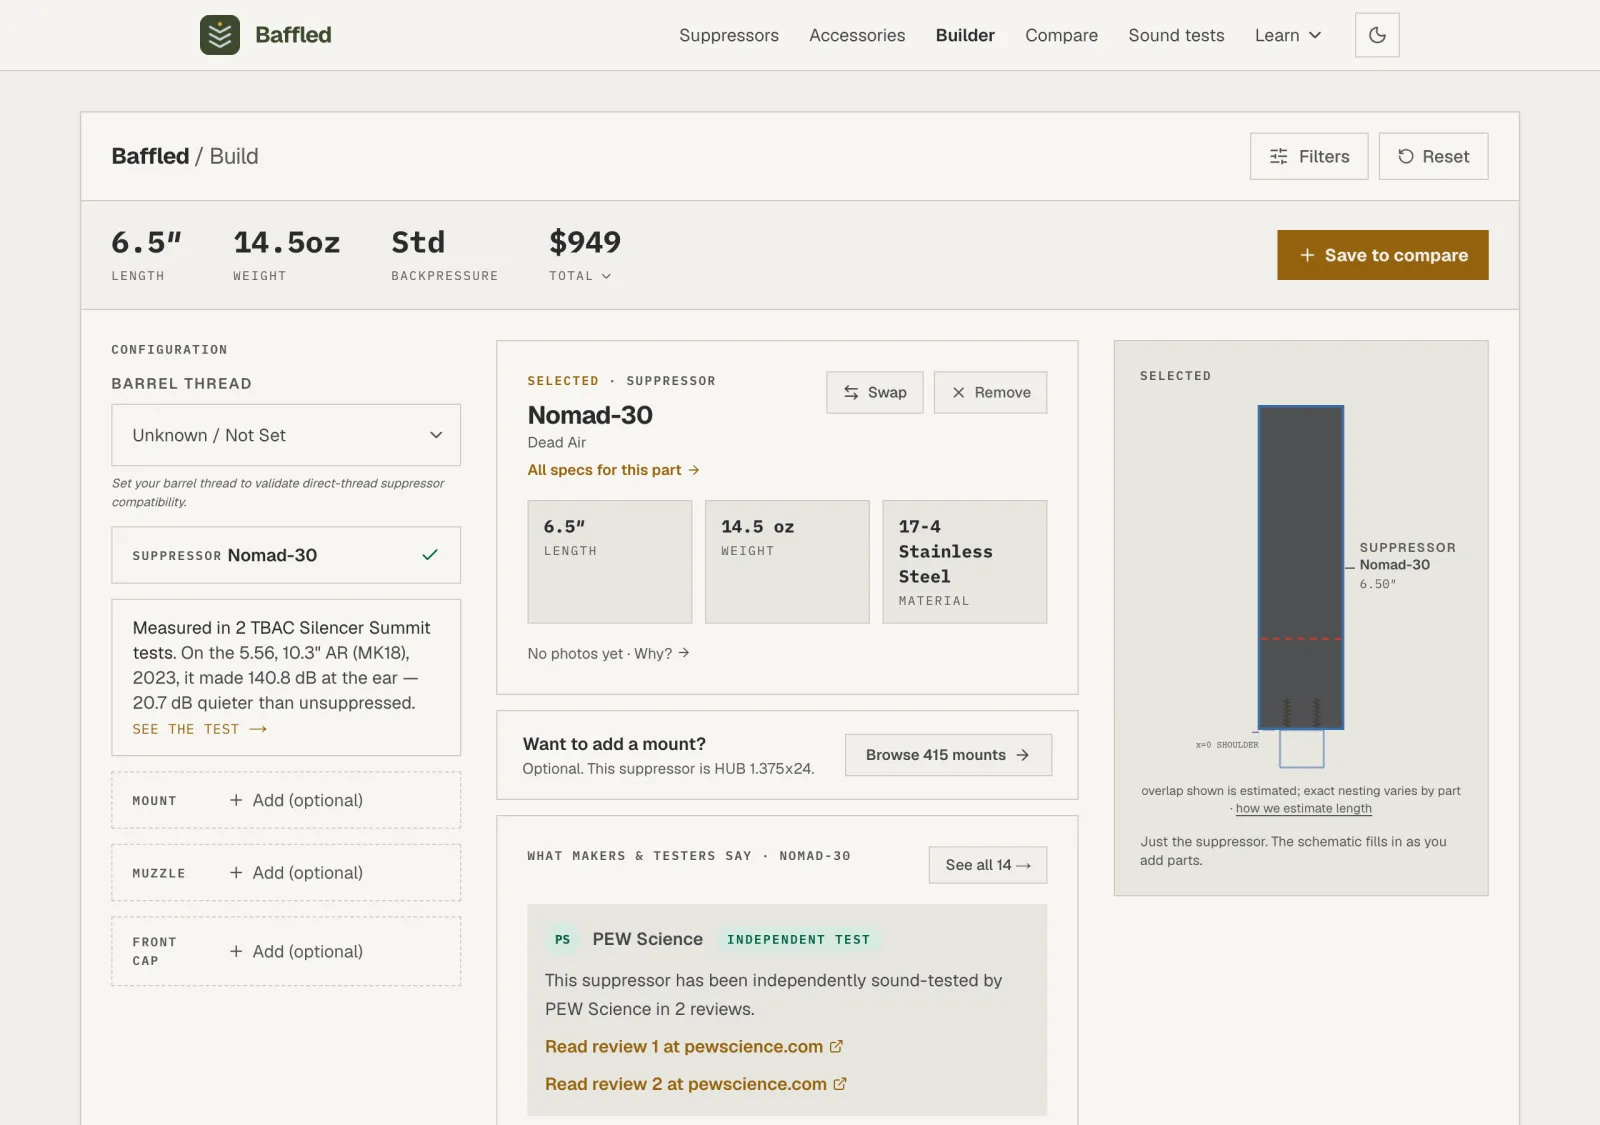Click the 6.5" LENGTH spec tile
The height and width of the screenshot is (1125, 1600).
(x=610, y=562)
